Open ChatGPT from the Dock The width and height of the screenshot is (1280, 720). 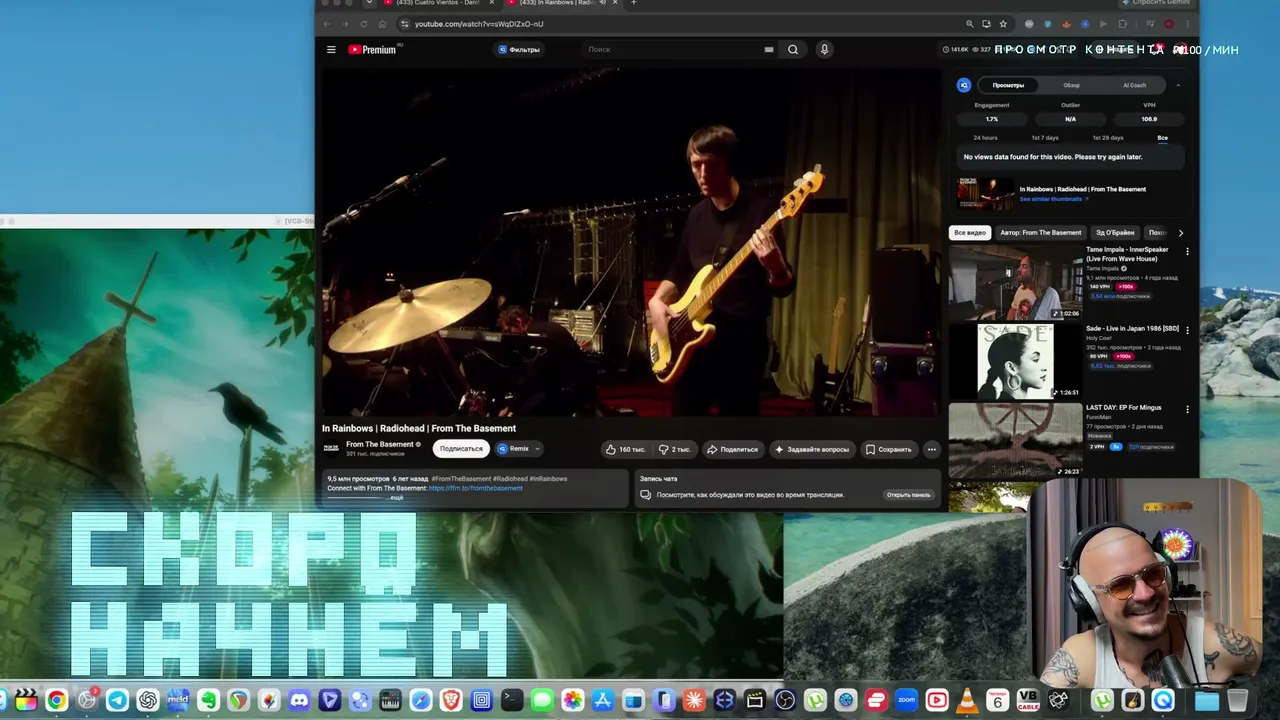(148, 700)
